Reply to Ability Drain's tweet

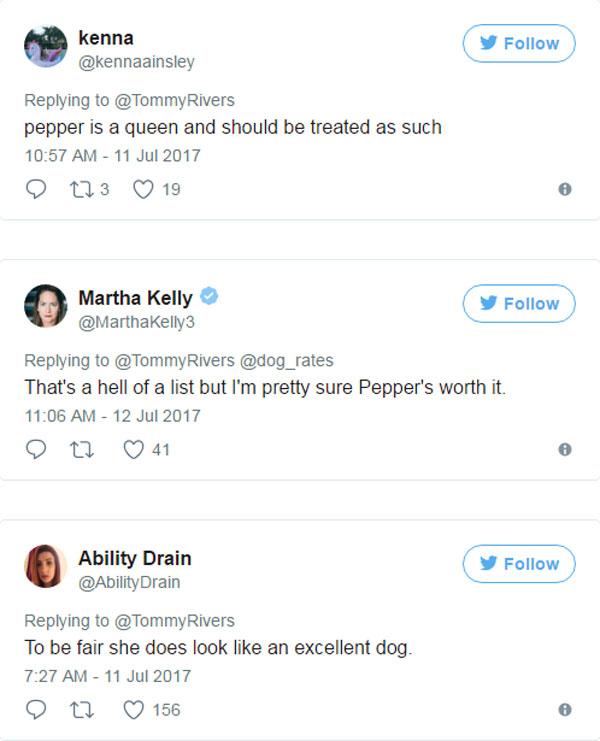point(35,710)
